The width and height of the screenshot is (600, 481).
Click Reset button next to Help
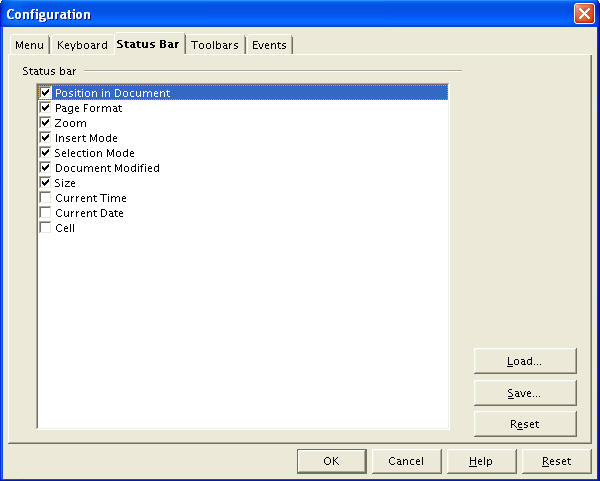pos(556,461)
